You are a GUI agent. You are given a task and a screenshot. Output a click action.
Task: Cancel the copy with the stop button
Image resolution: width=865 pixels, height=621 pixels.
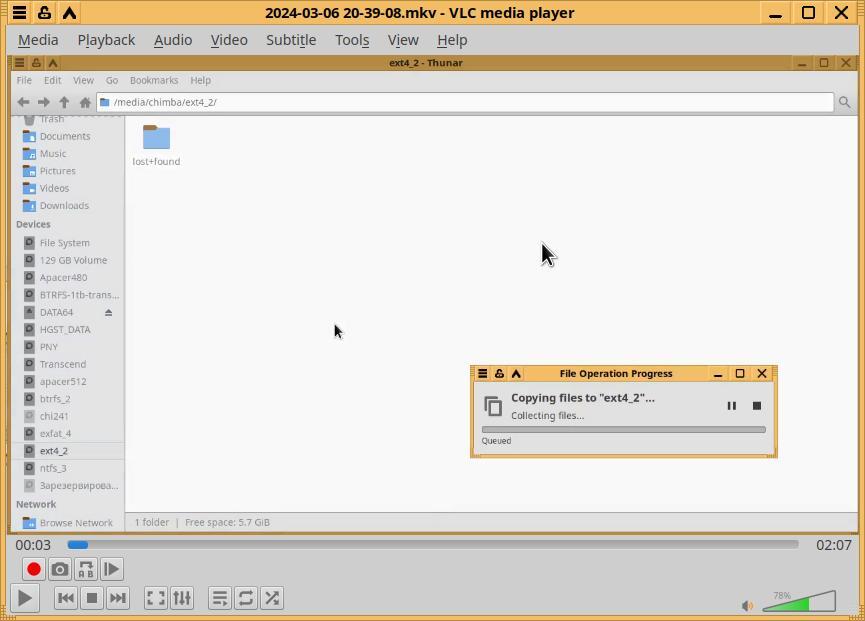(x=757, y=406)
